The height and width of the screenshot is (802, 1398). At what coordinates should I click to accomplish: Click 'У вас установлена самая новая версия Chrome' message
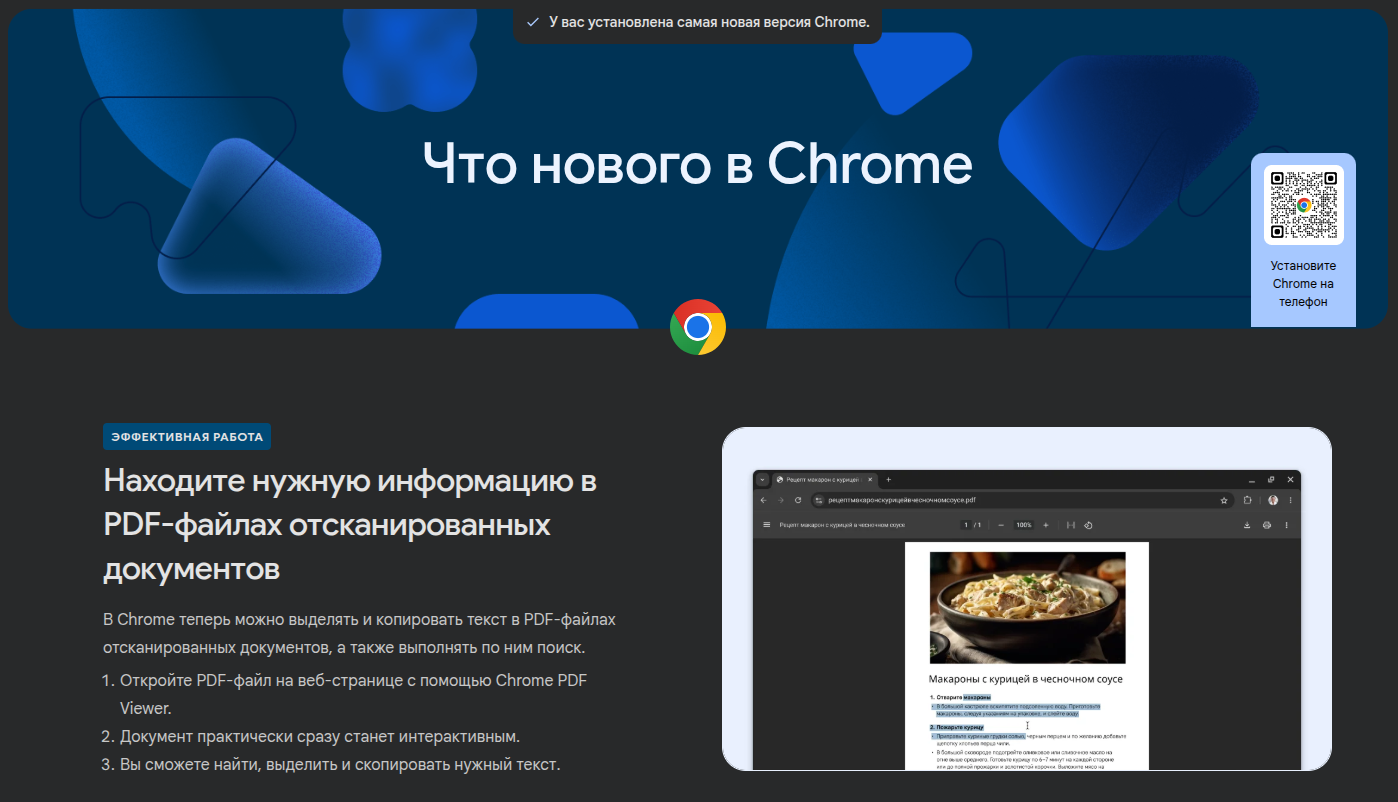coord(709,22)
